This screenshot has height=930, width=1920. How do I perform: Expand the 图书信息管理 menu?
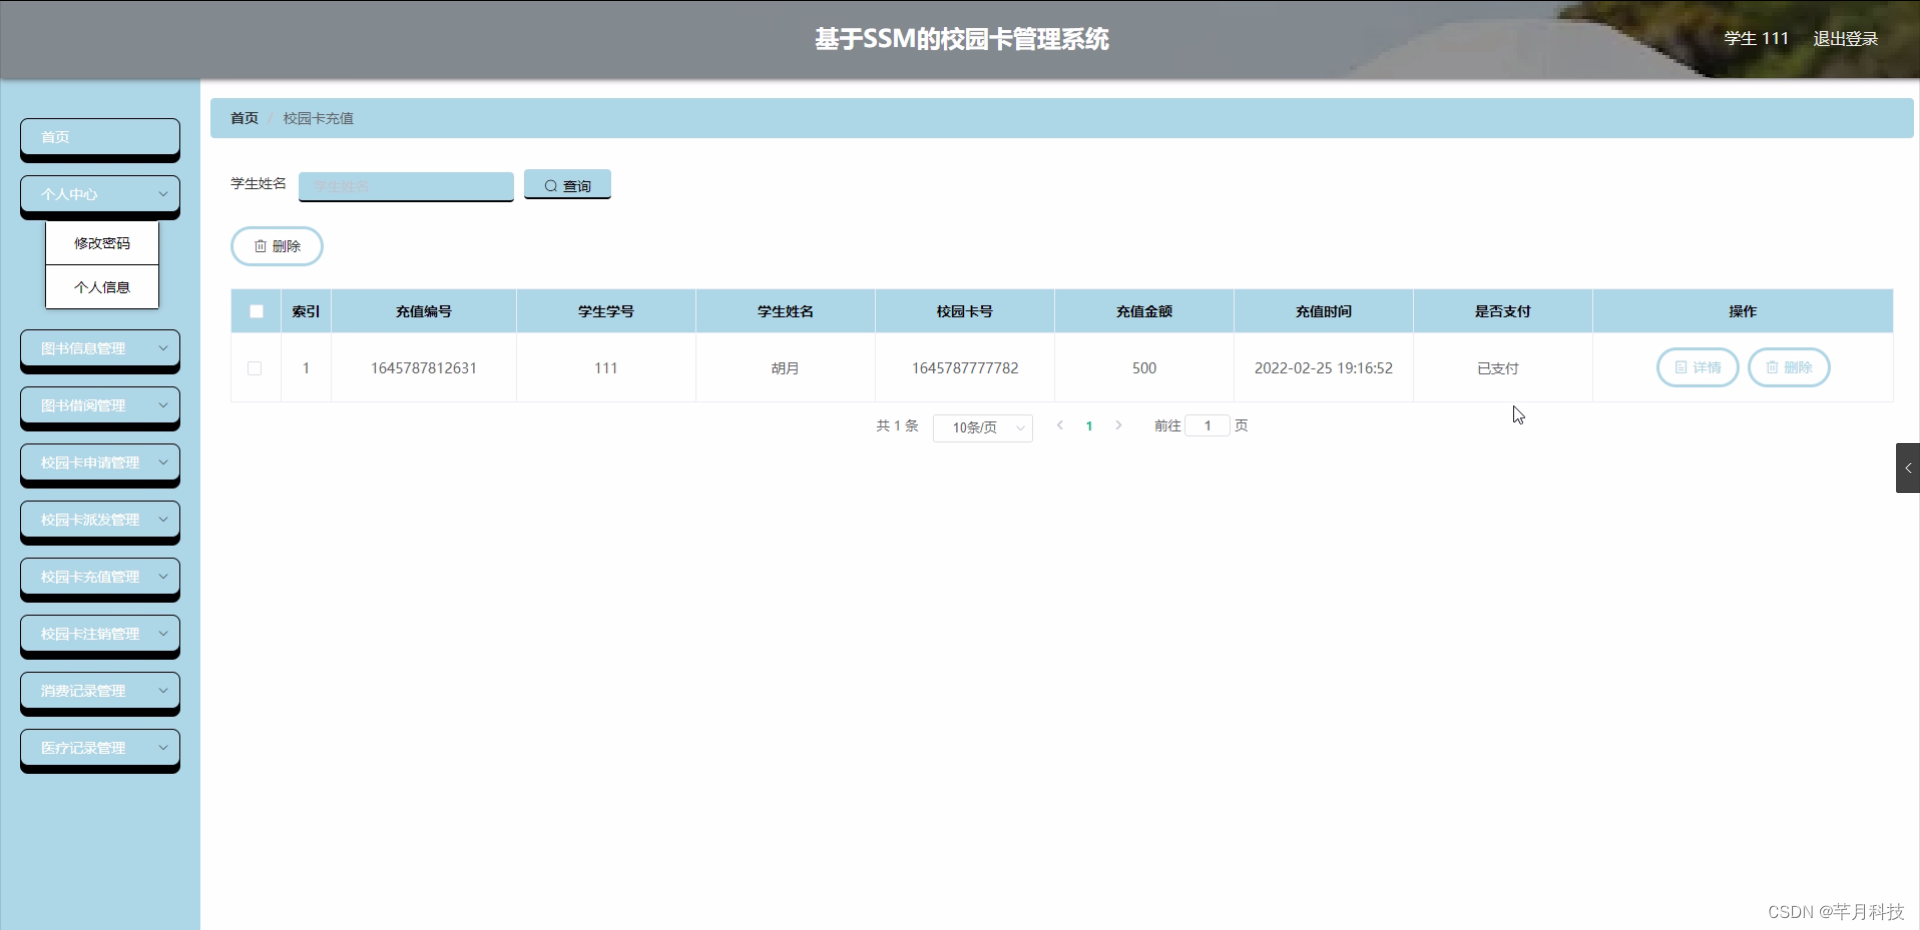[x=99, y=349]
